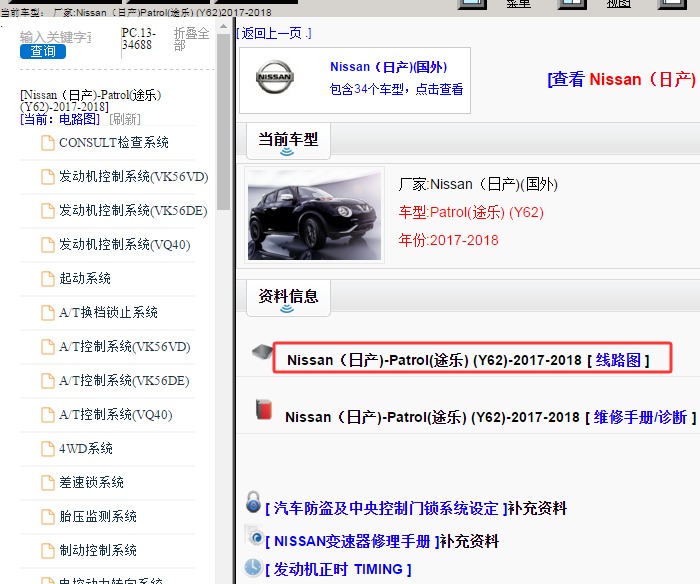
Task: Click 返回上一页 back link
Action: 274,33
